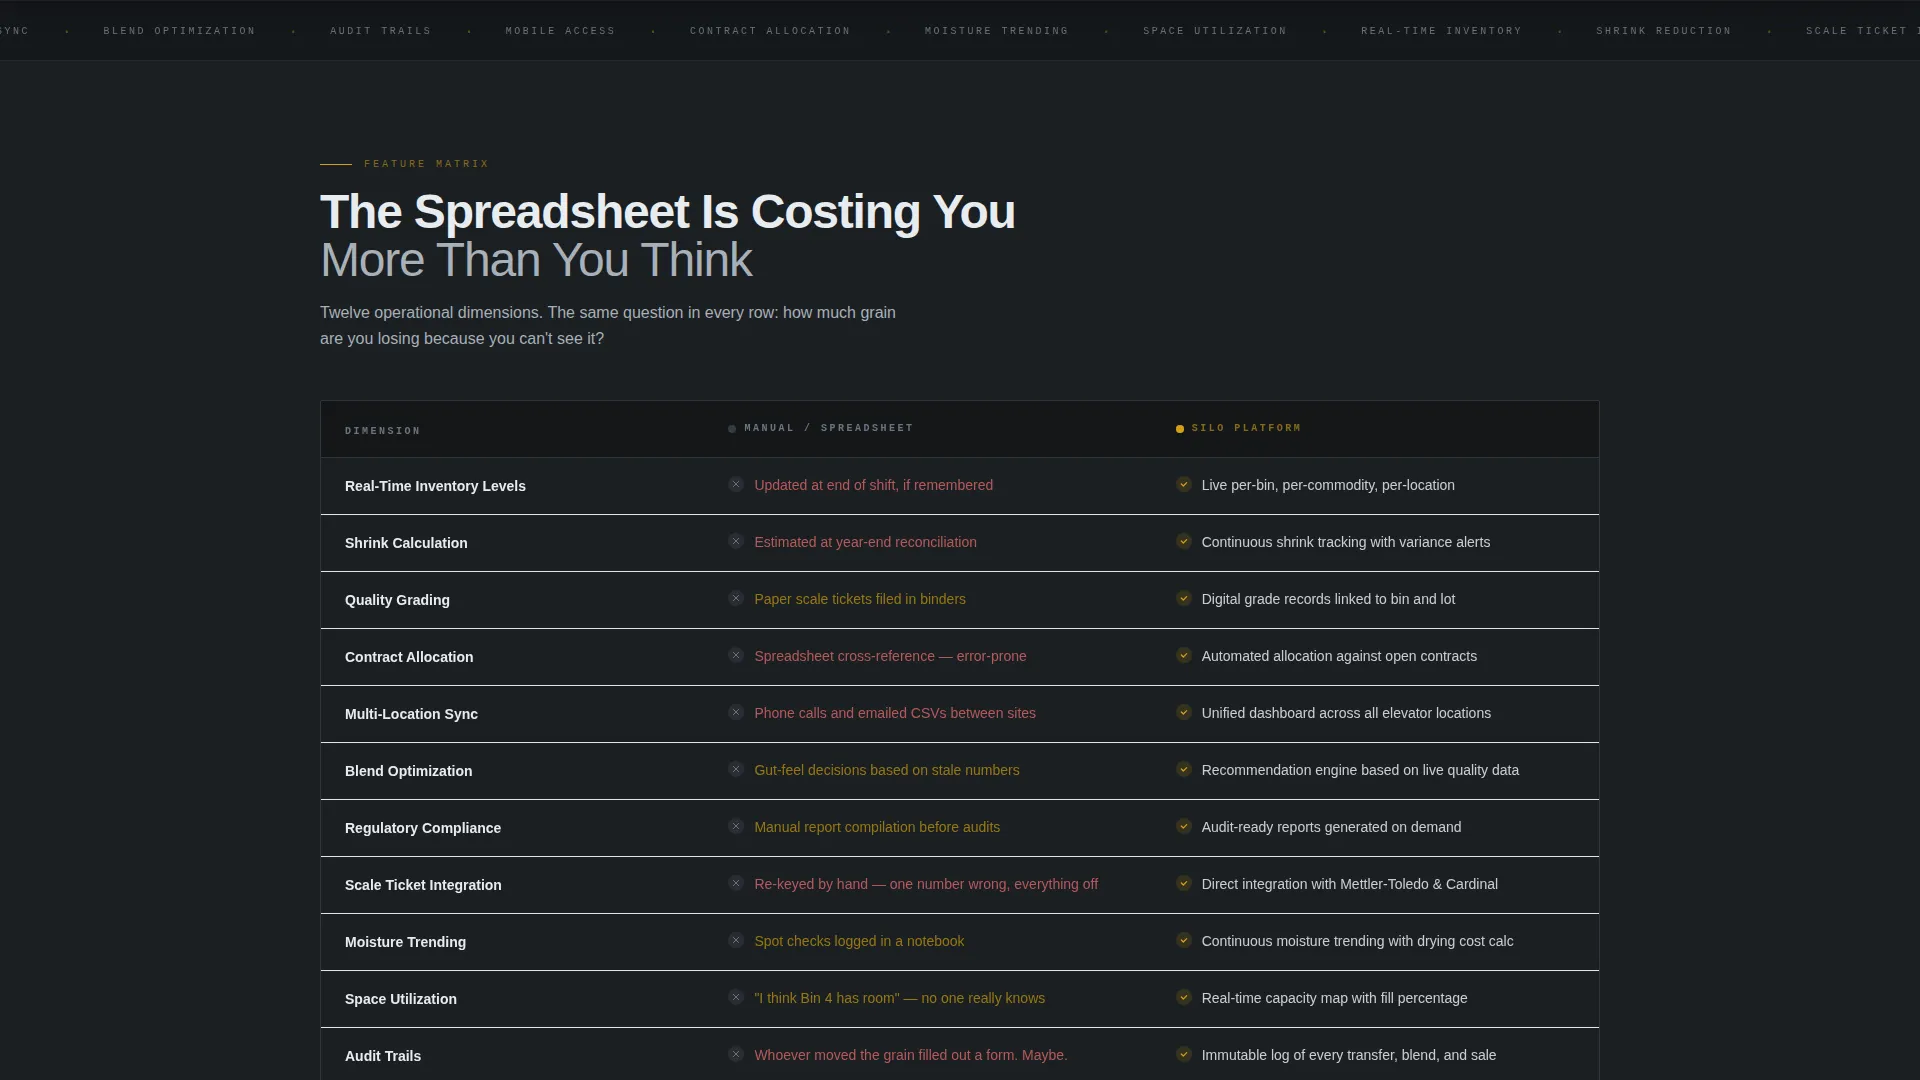Click "Continuous shrink tracking with variance alerts"

pos(1346,542)
